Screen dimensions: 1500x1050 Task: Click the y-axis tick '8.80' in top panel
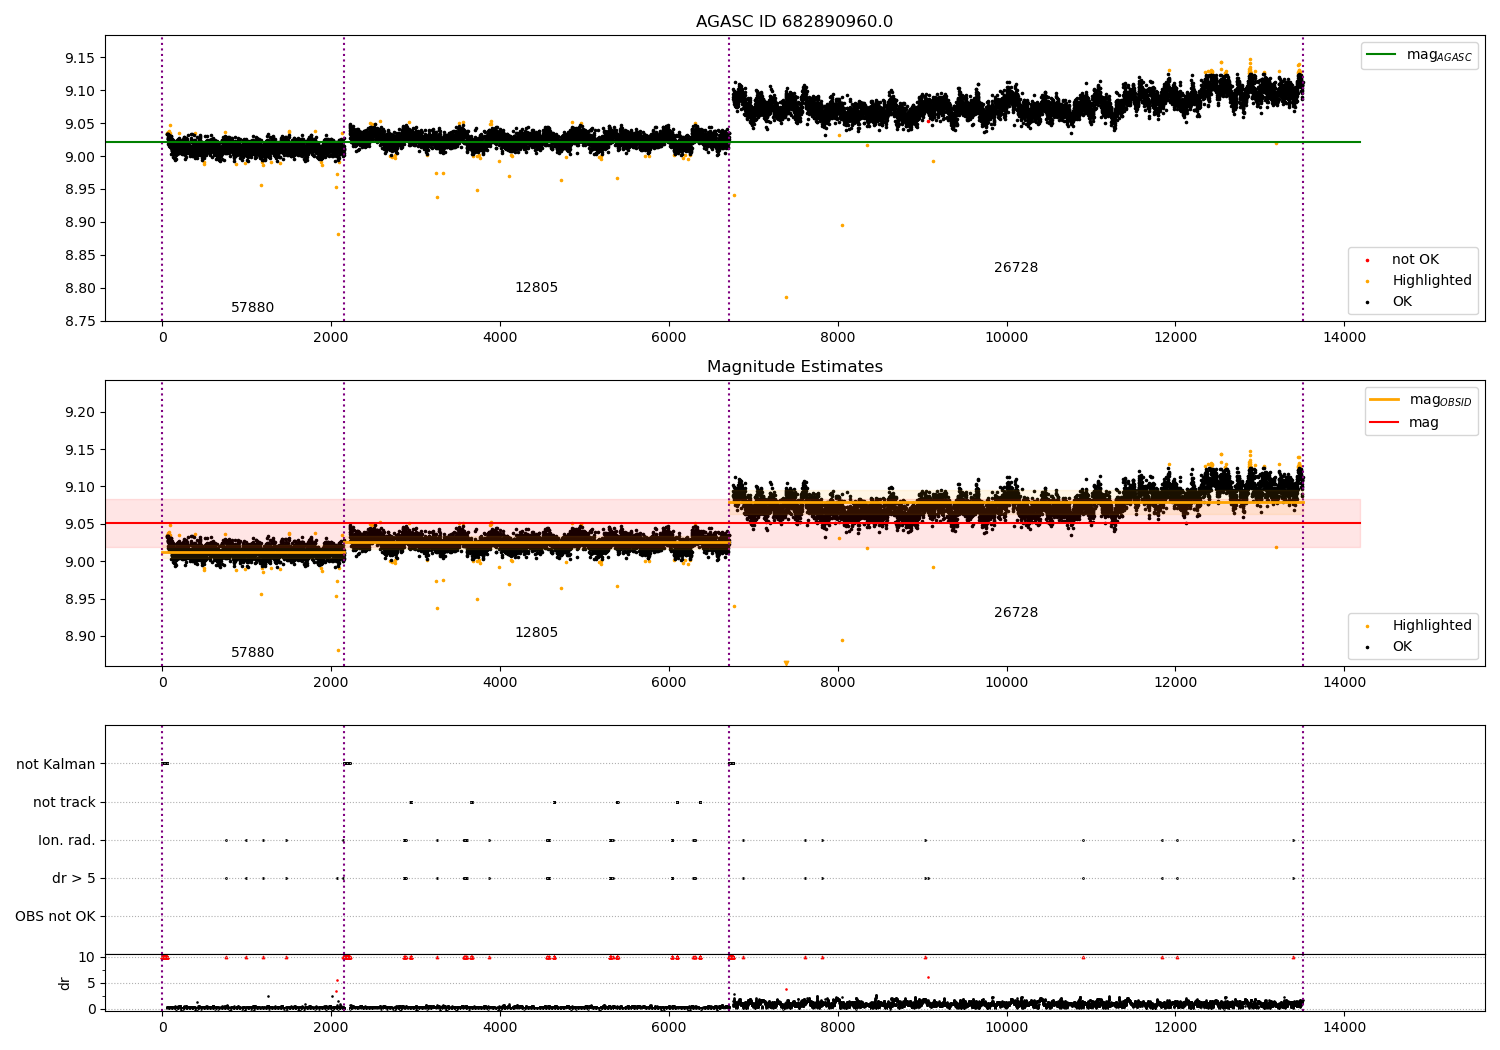click(x=79, y=289)
